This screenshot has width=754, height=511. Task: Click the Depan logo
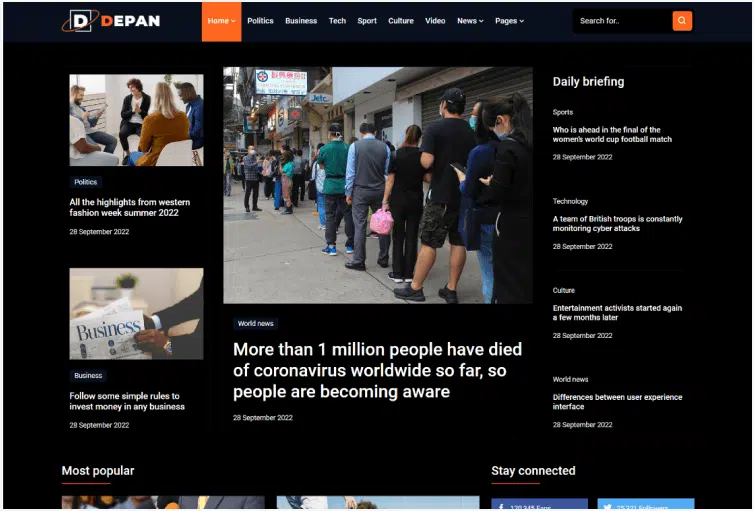[111, 21]
